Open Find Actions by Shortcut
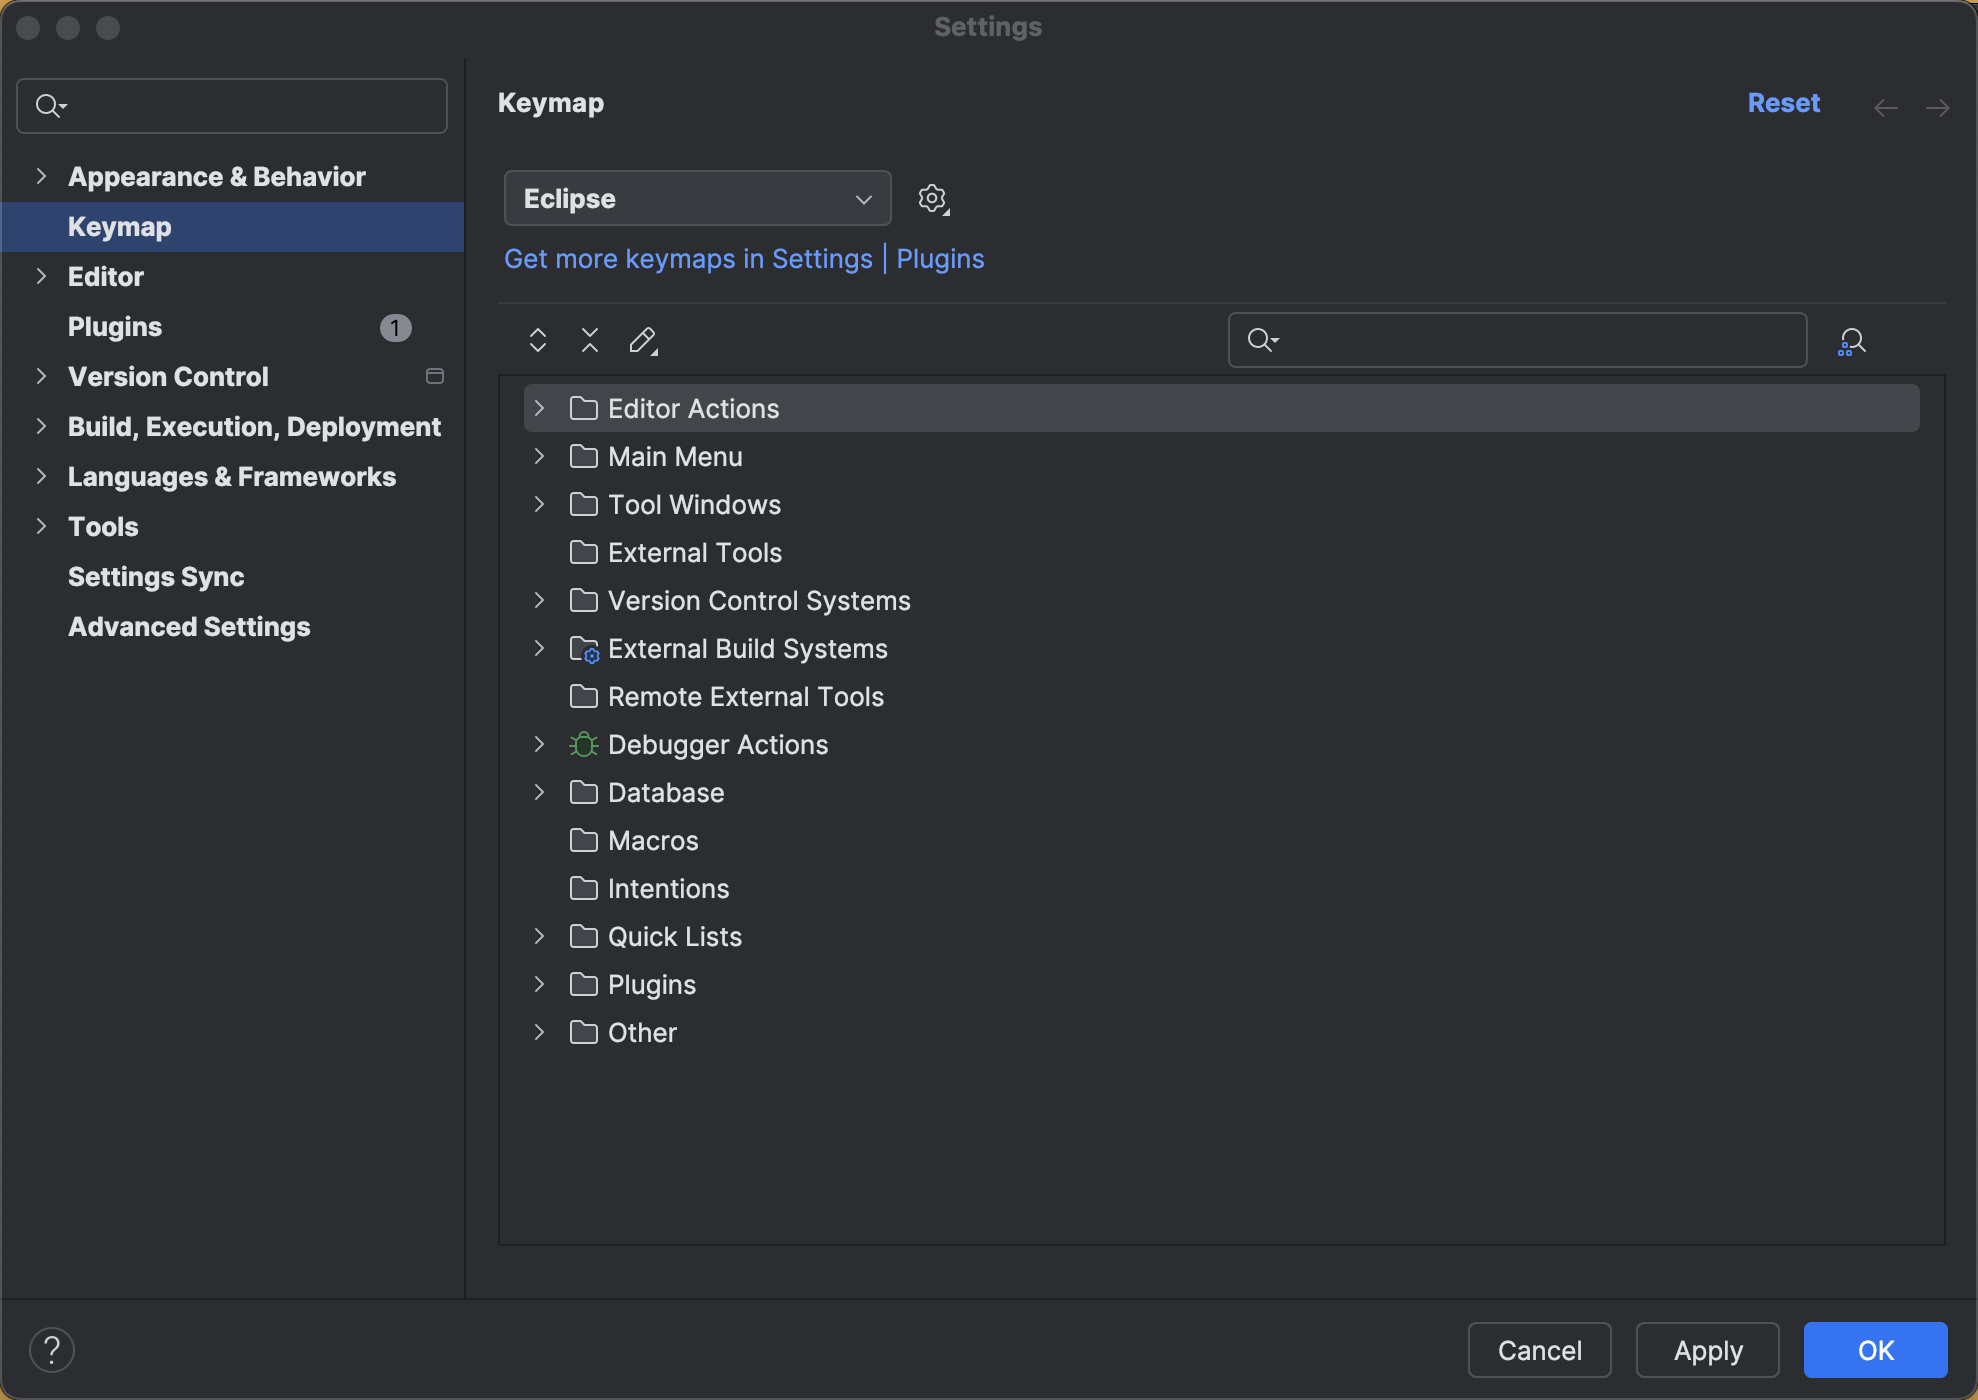Image resolution: width=1978 pixels, height=1400 pixels. [x=1852, y=341]
